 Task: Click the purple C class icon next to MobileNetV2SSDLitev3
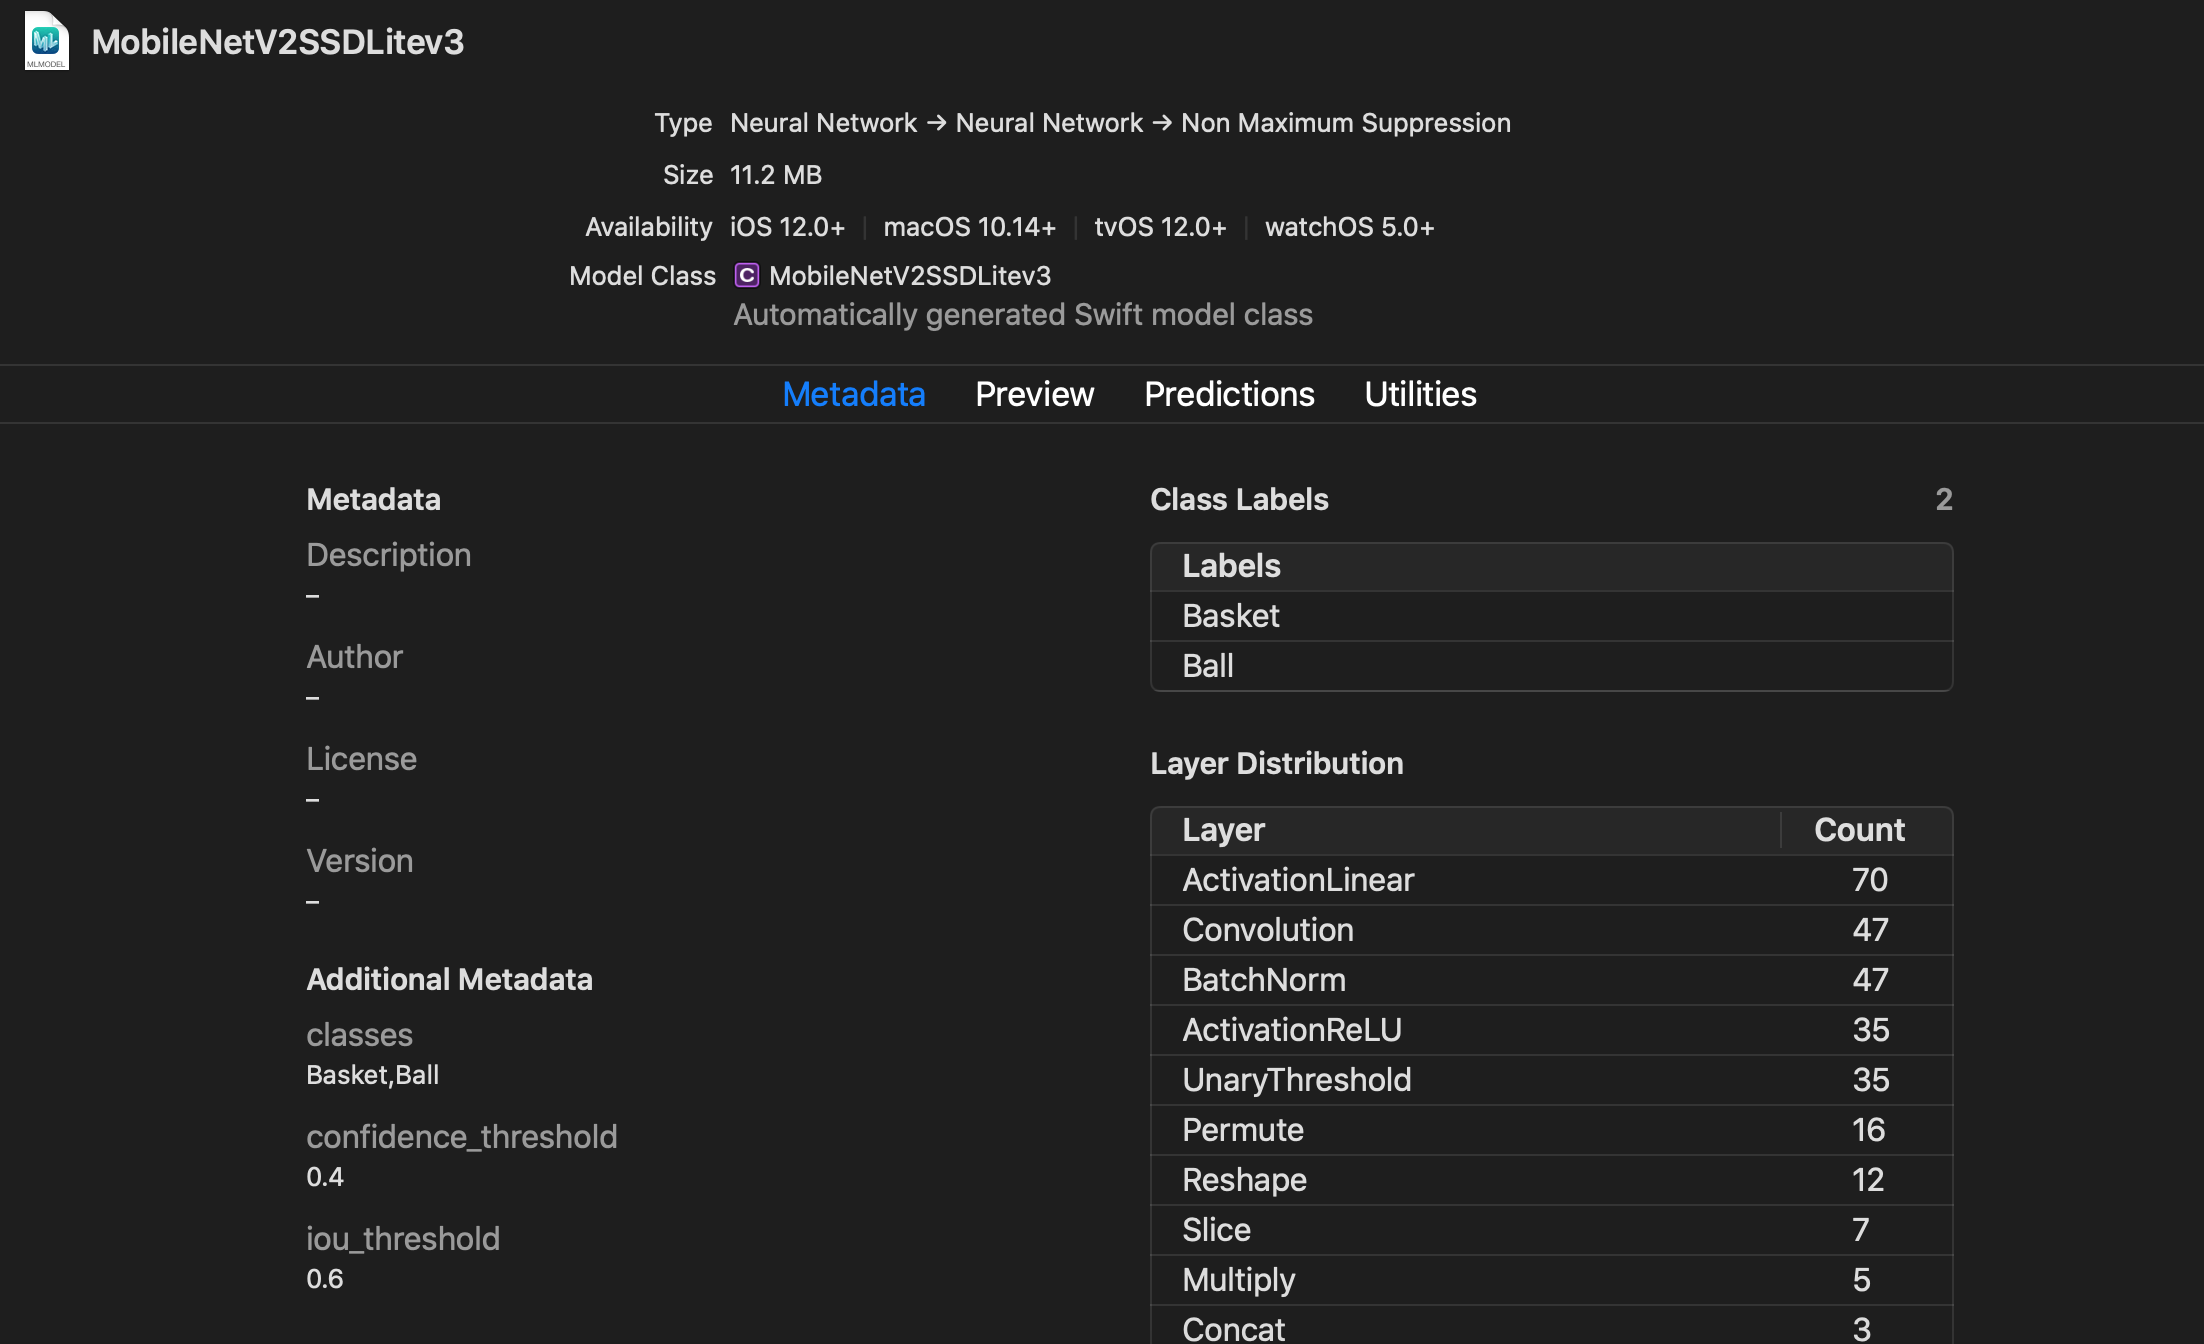tap(746, 276)
